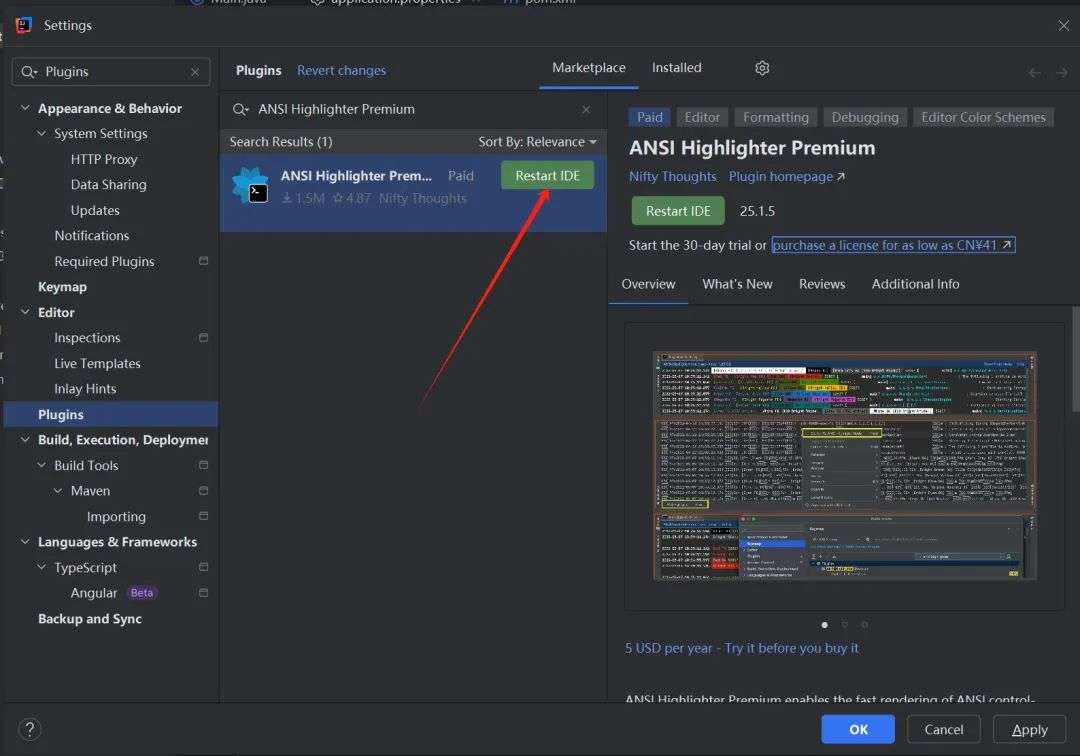The width and height of the screenshot is (1080, 756).
Task: Collapse the Appearance & Behavior section
Action: click(x=25, y=108)
